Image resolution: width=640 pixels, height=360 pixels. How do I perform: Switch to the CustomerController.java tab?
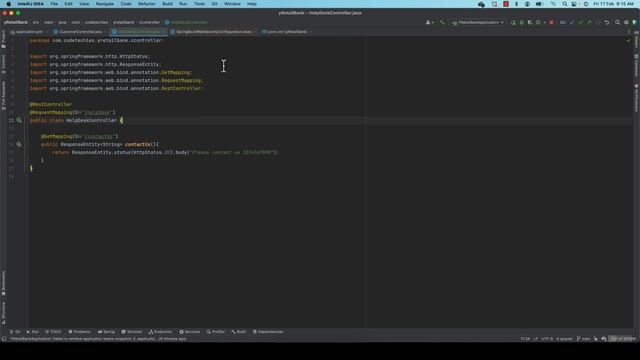78,31
